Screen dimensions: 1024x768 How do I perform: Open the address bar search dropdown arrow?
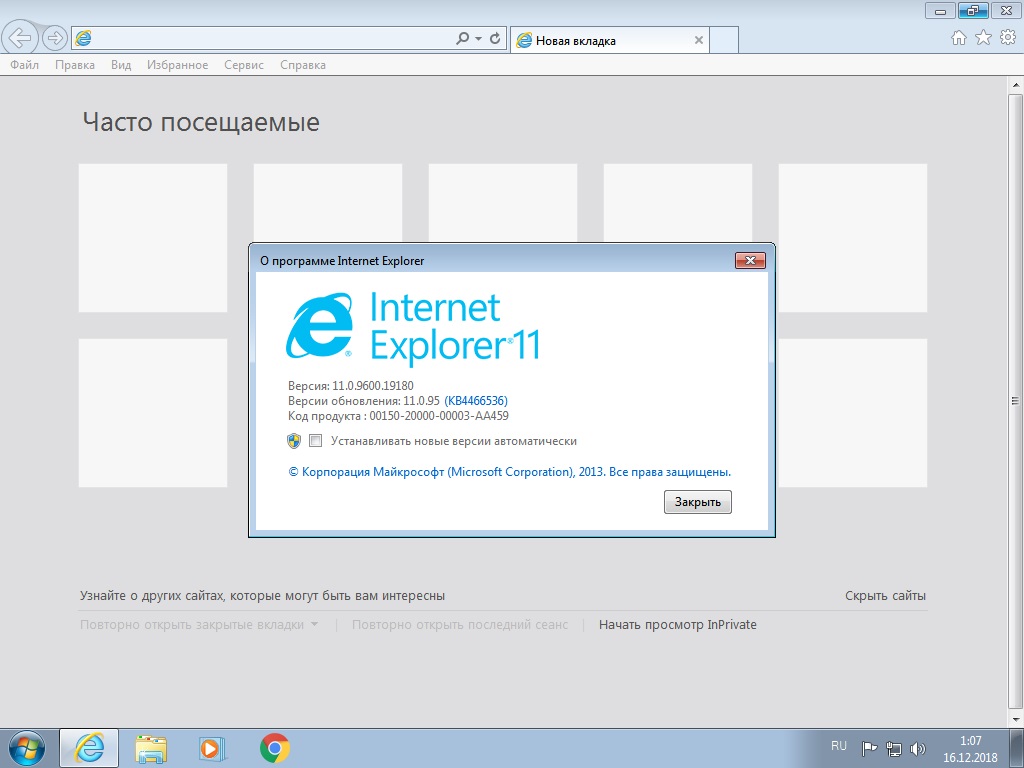point(479,39)
